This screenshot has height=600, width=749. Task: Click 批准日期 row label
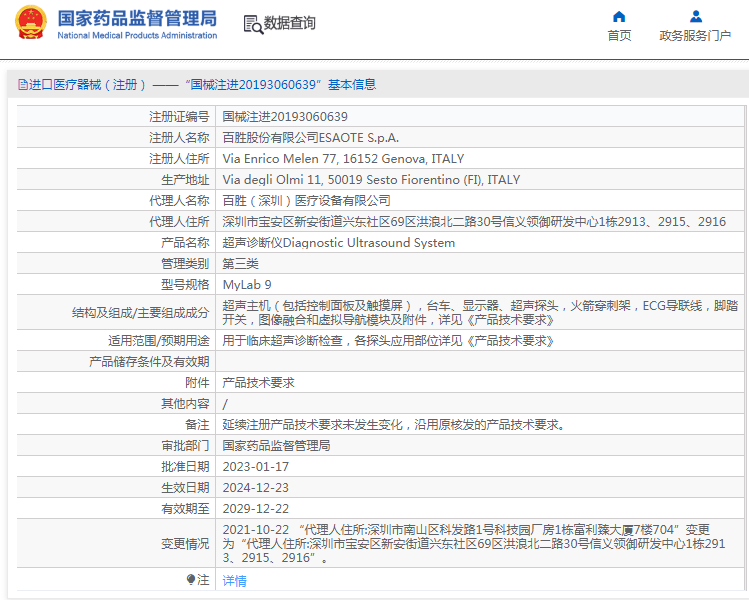click(185, 467)
